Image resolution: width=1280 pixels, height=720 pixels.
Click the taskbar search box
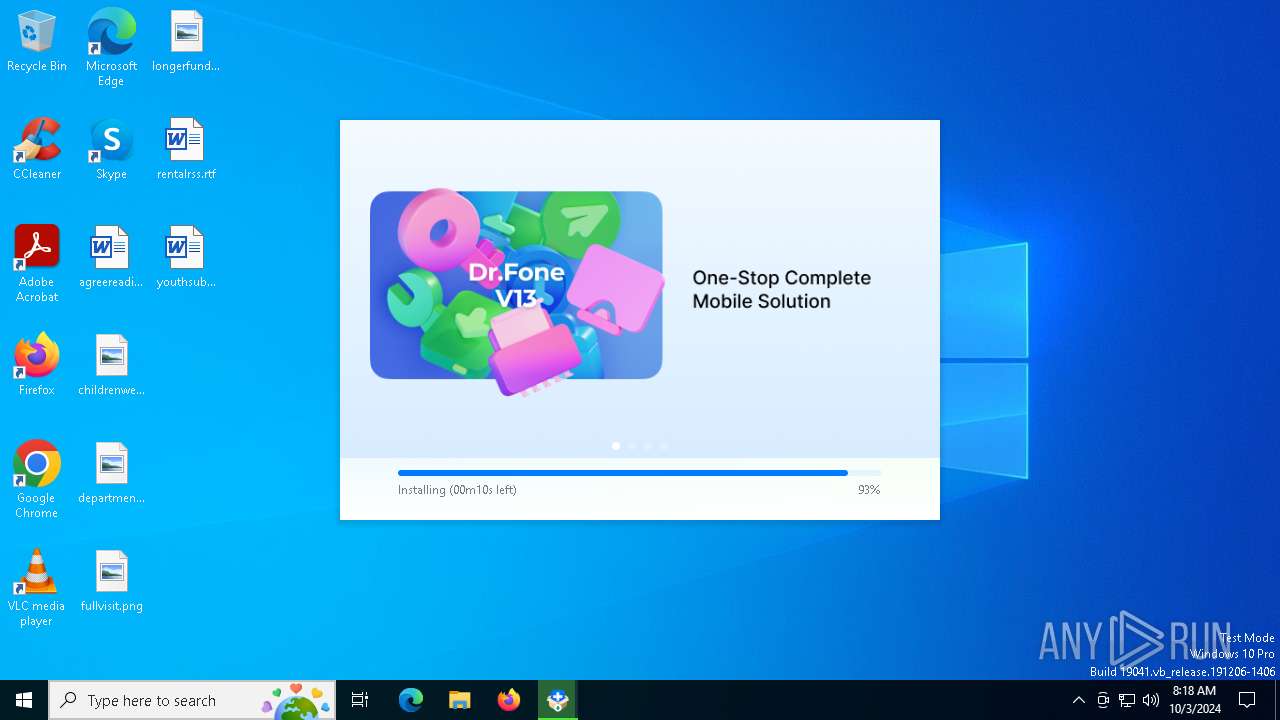pos(192,700)
